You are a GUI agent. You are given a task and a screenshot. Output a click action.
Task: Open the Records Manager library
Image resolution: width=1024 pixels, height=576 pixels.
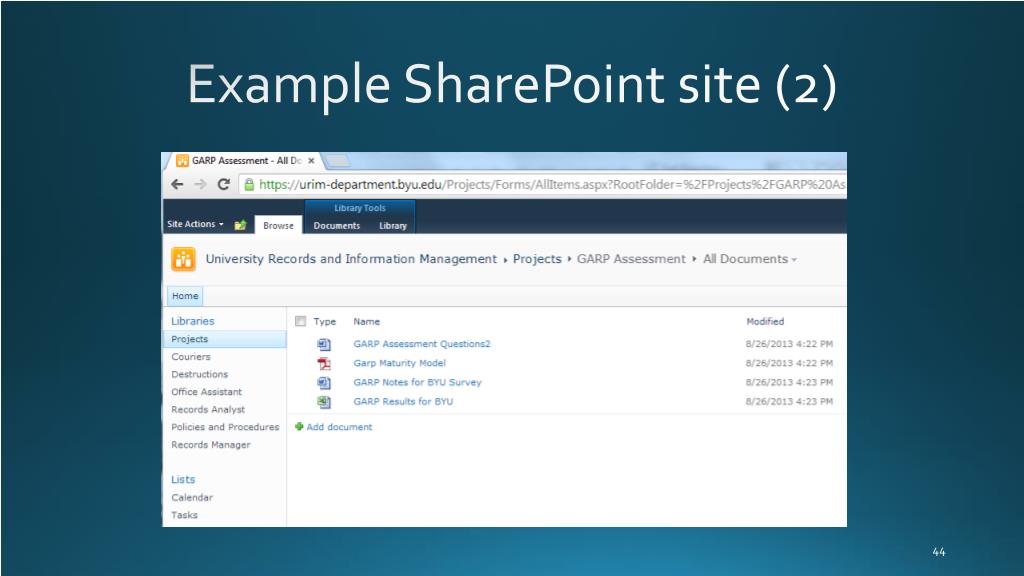pyautogui.click(x=211, y=445)
